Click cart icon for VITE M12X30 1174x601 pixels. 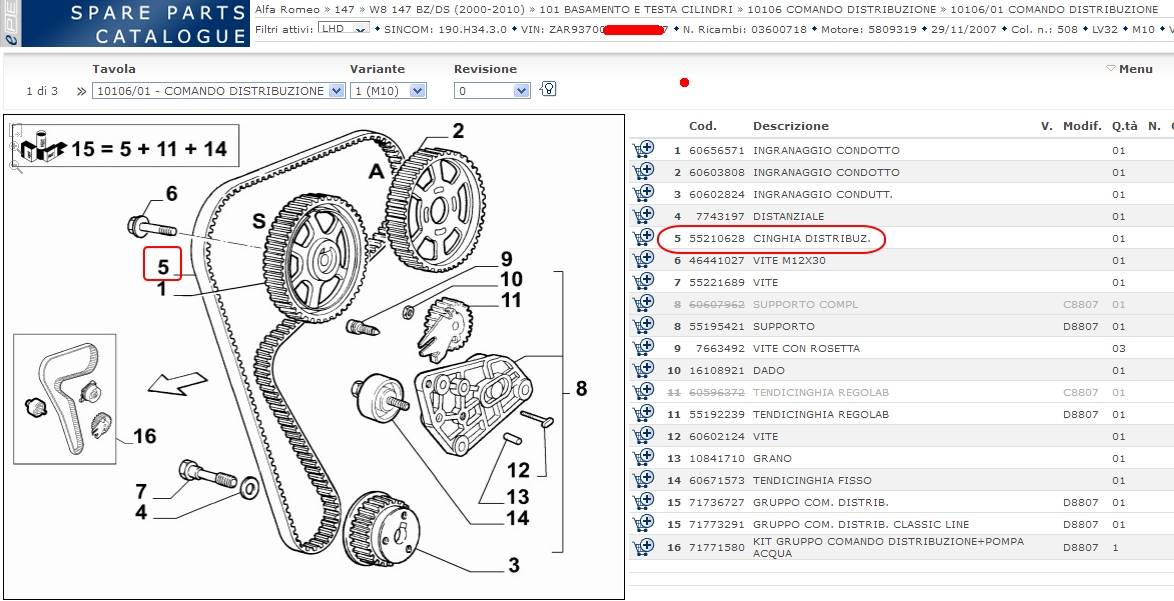pos(642,260)
